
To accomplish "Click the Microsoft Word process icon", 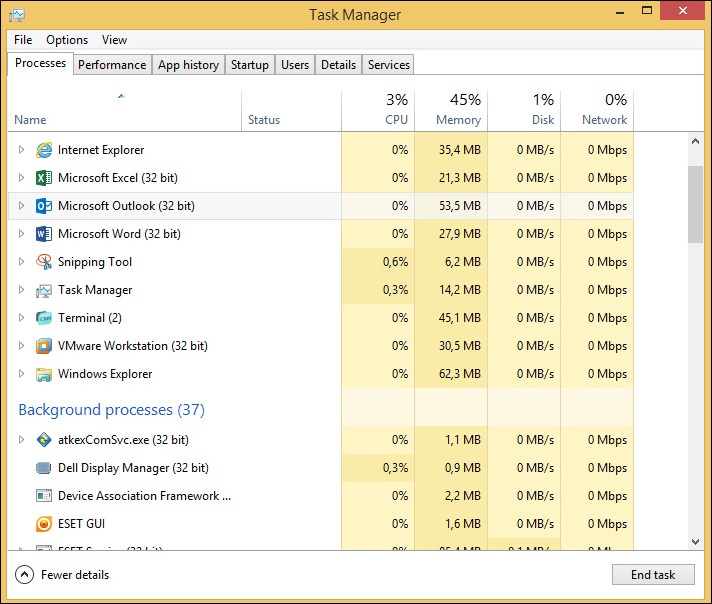I will pyautogui.click(x=44, y=234).
